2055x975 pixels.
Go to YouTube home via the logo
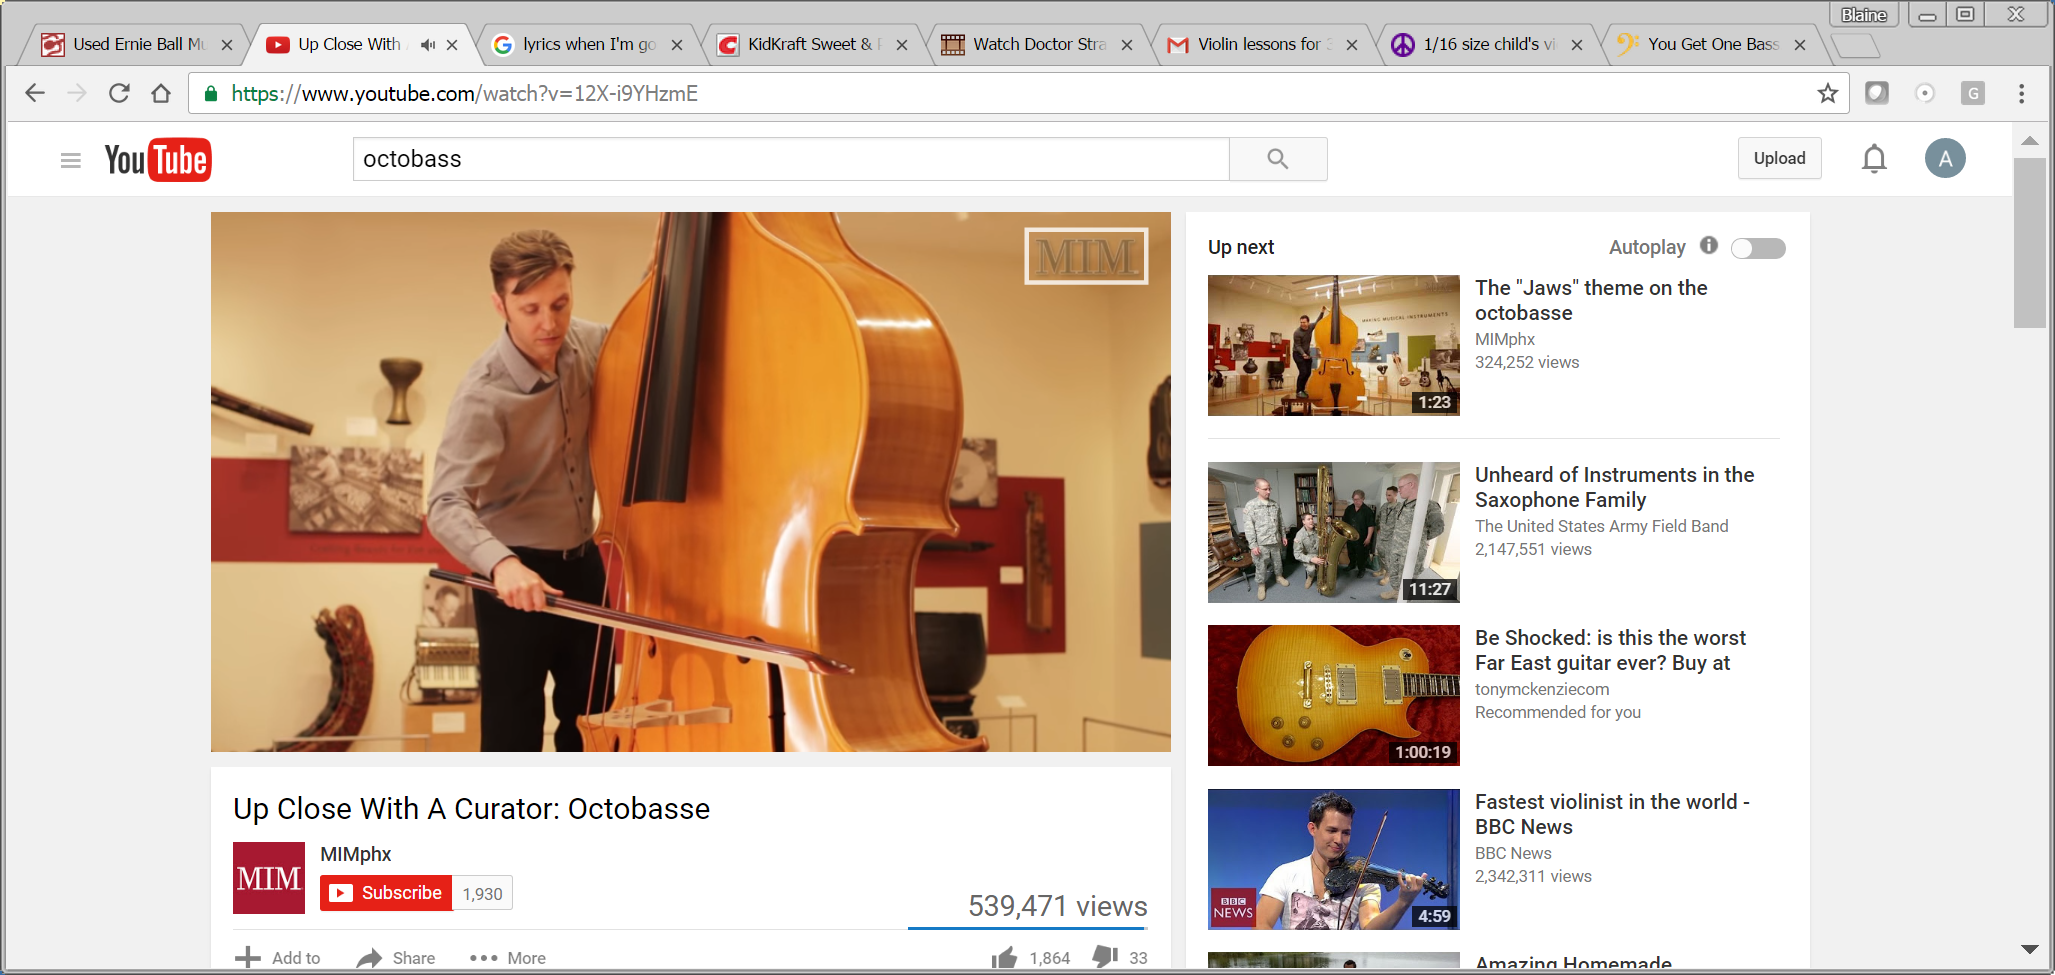pyautogui.click(x=158, y=160)
